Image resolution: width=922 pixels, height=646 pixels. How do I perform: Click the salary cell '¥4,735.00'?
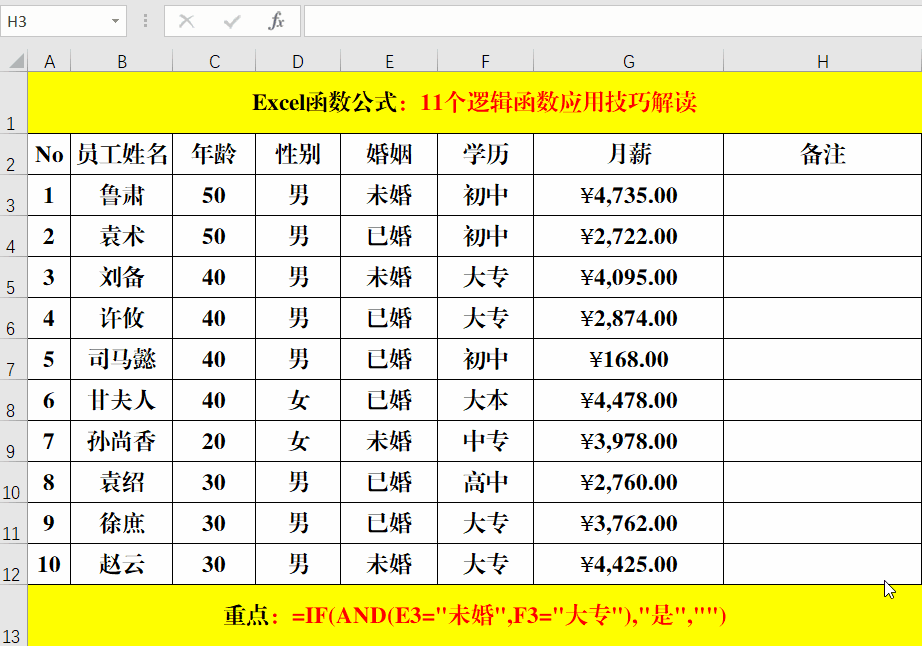click(x=629, y=195)
